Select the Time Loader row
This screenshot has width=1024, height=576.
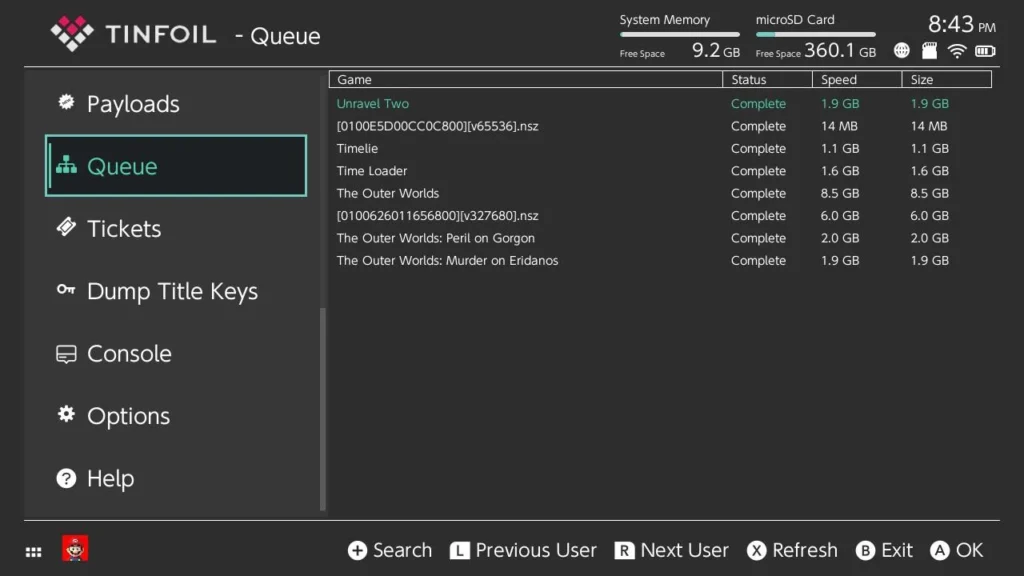(x=660, y=170)
